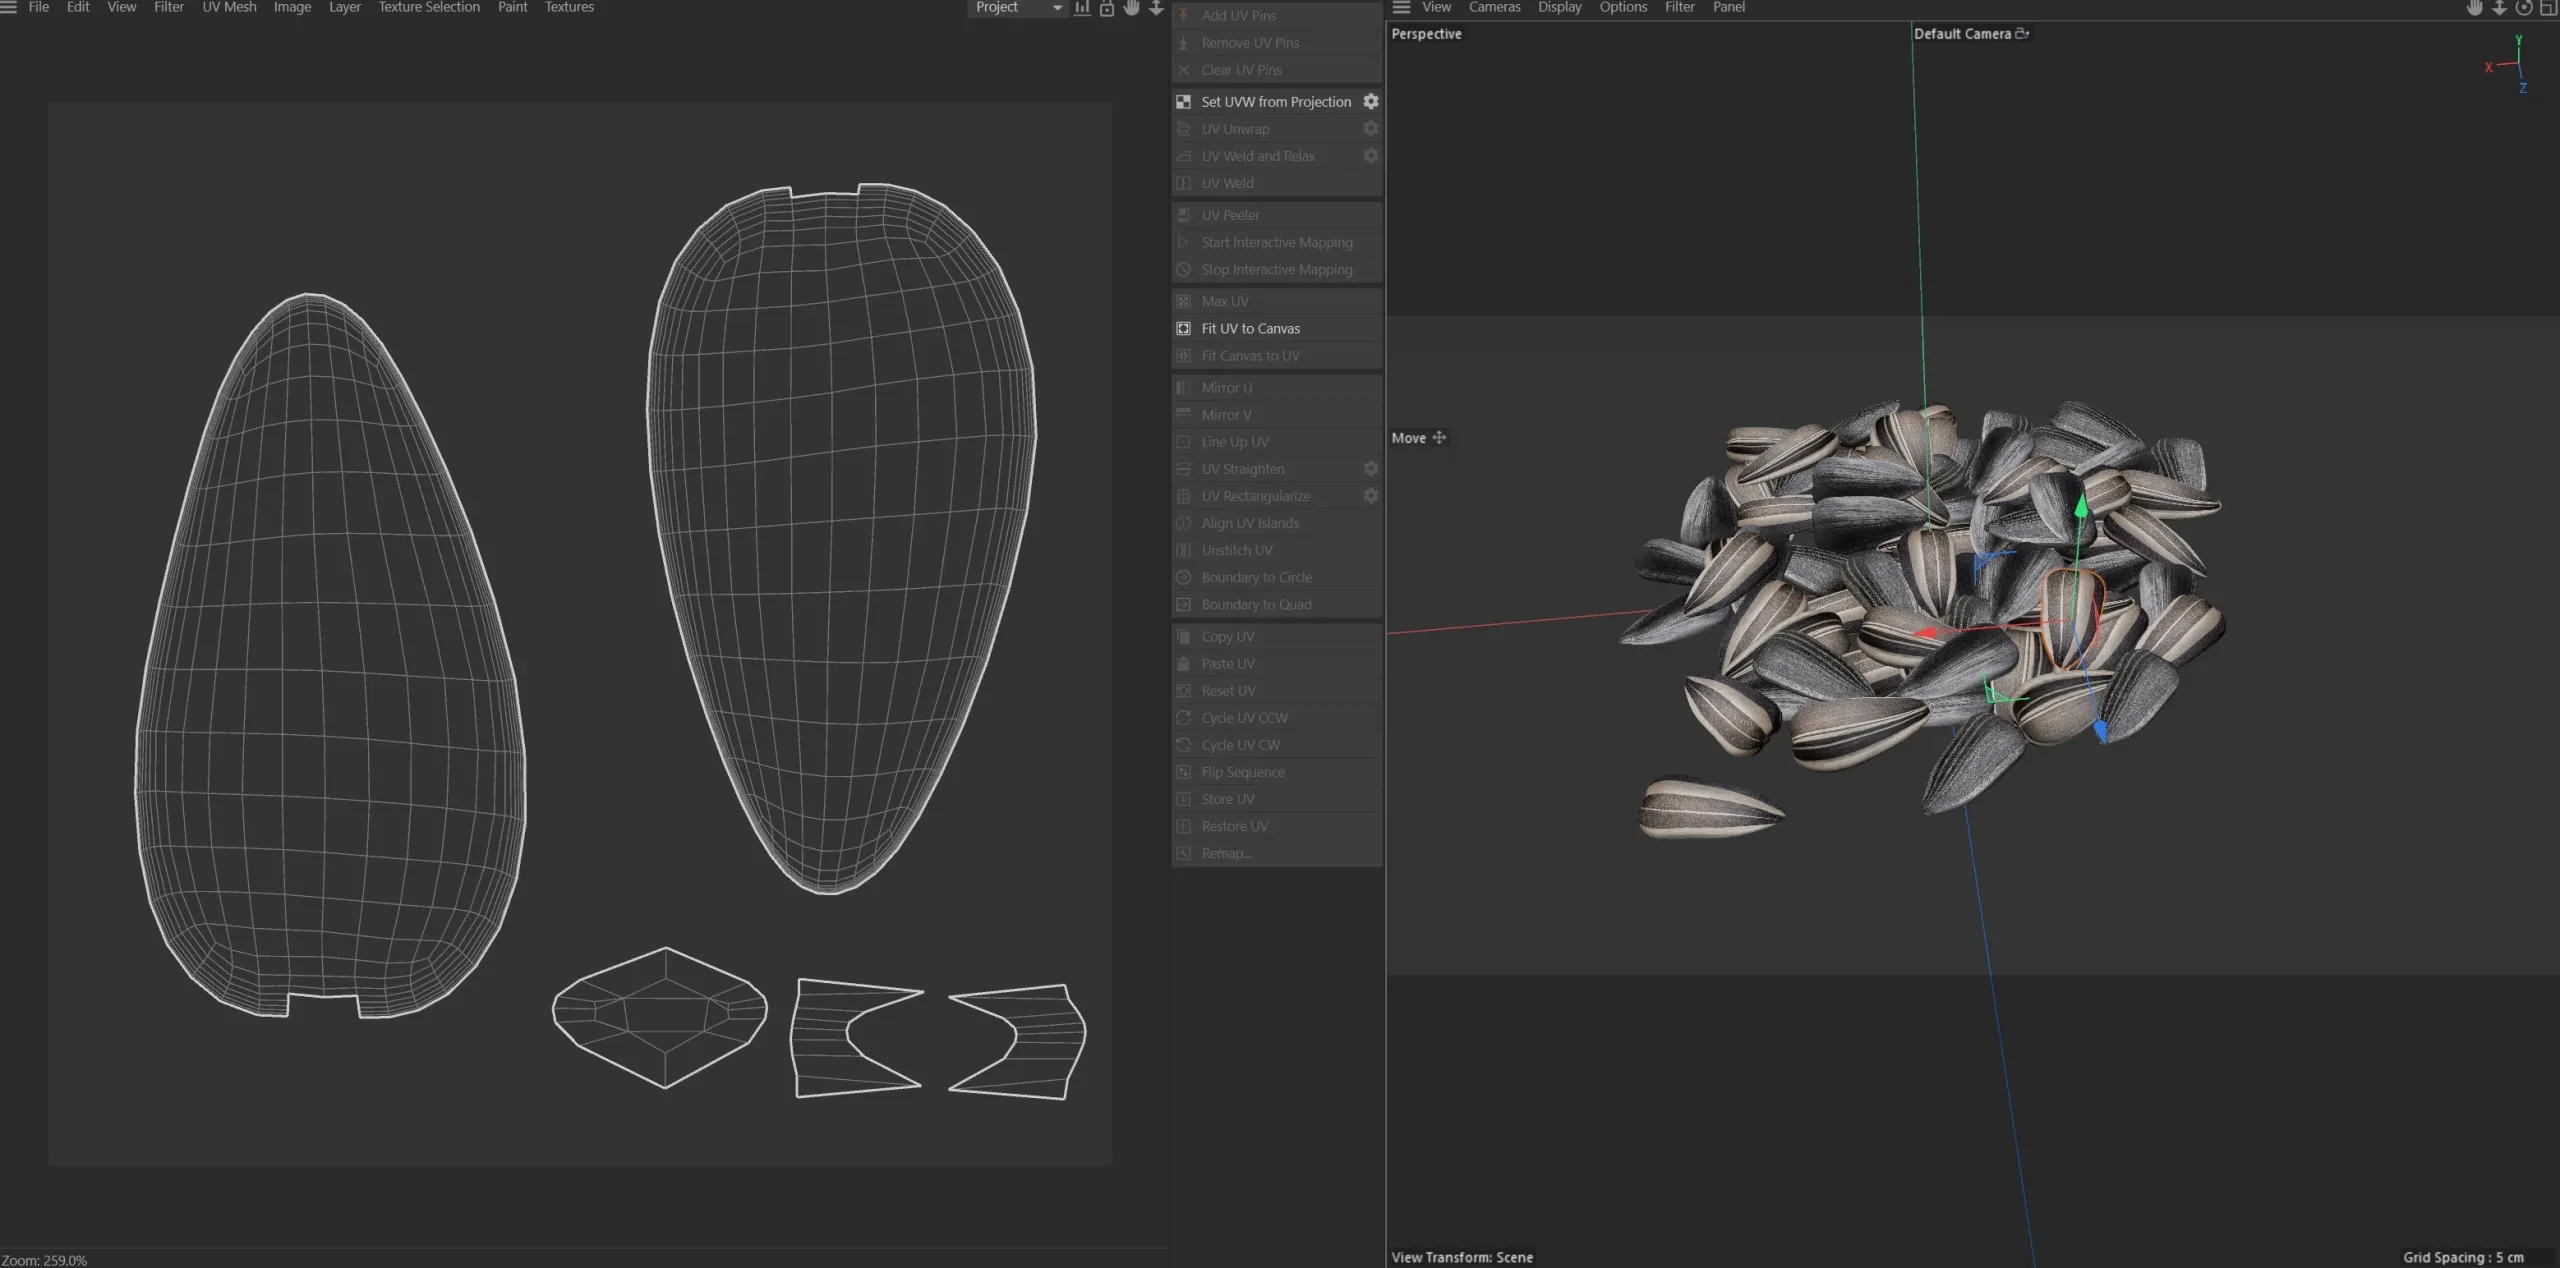Open the Set UVW from Projection gear icon
Image resolution: width=2560 pixels, height=1268 pixels.
click(x=1371, y=101)
